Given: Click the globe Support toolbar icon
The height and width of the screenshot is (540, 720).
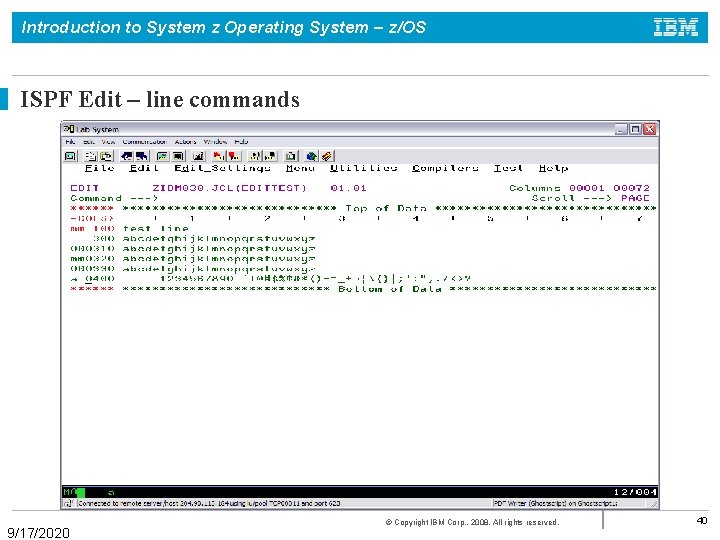Looking at the screenshot, I should [311, 156].
